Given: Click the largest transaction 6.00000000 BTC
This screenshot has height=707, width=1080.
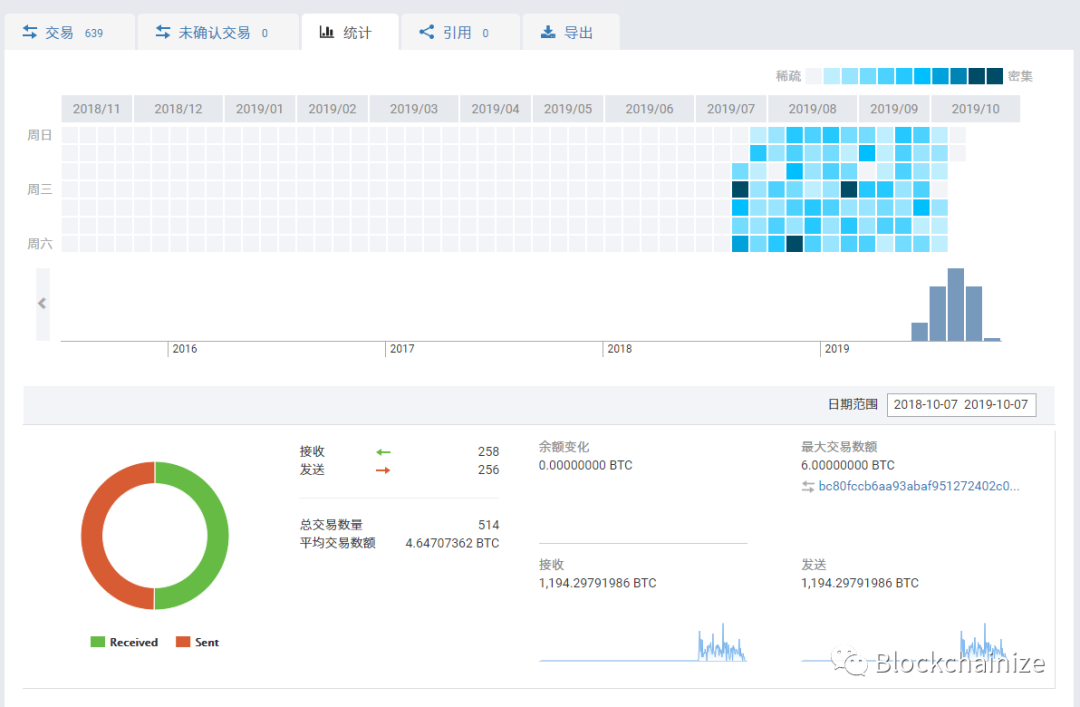Looking at the screenshot, I should (x=848, y=465).
